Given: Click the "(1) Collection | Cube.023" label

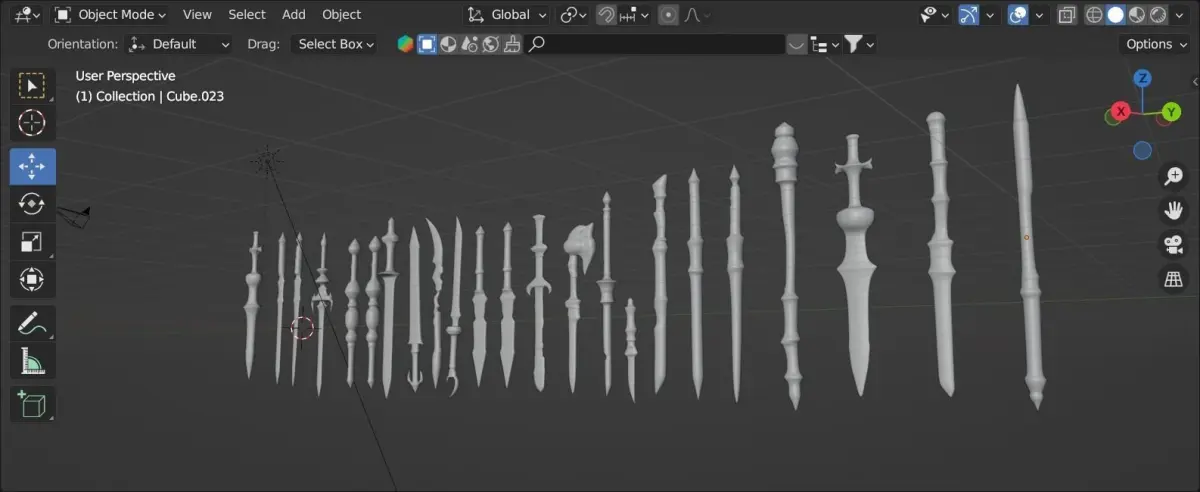Looking at the screenshot, I should [x=150, y=96].
